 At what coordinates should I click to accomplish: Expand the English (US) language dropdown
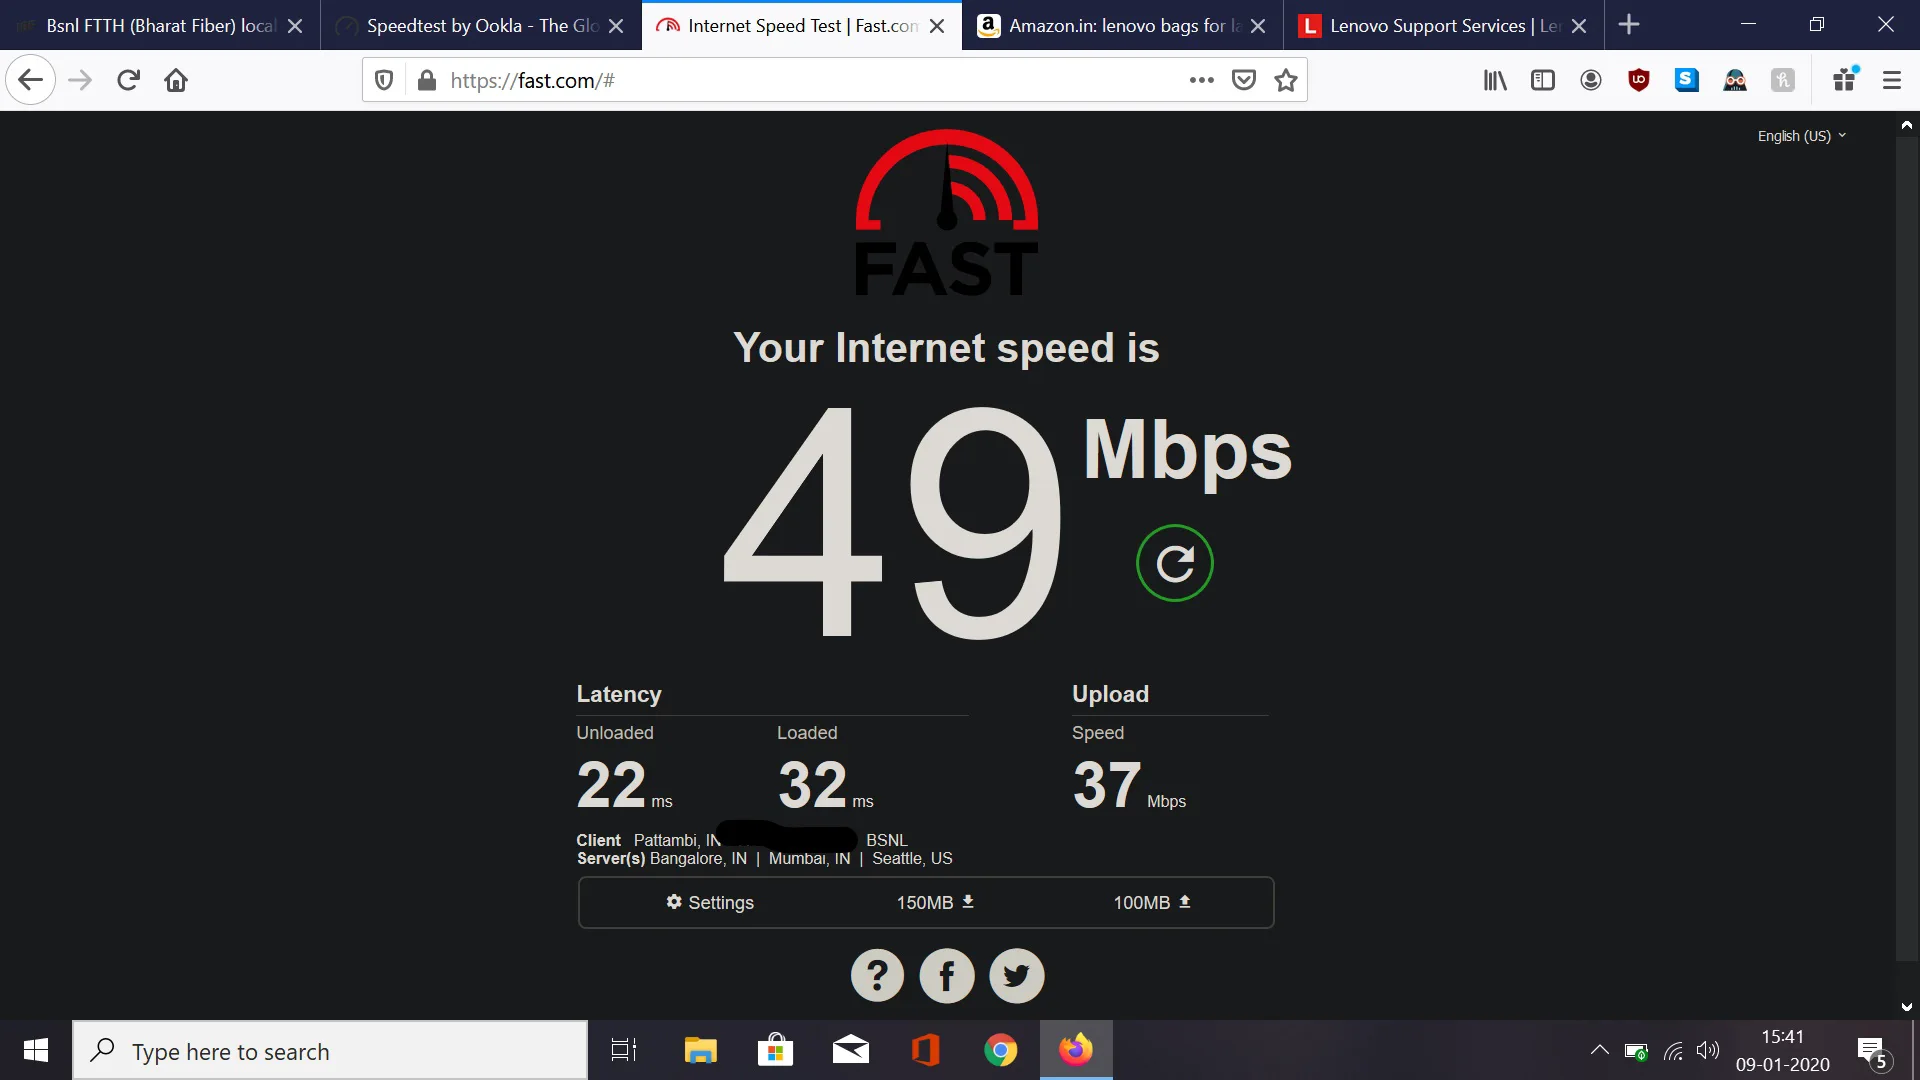(1802, 136)
